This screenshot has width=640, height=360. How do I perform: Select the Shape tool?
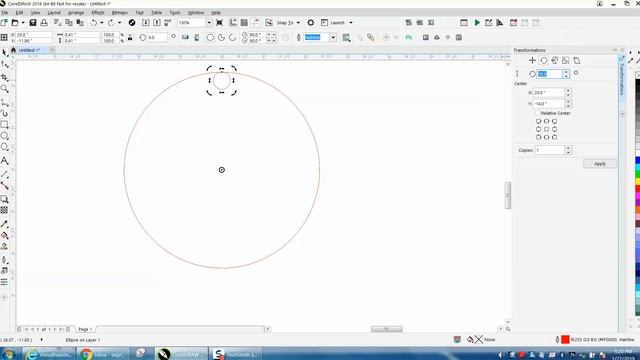pos(4,64)
